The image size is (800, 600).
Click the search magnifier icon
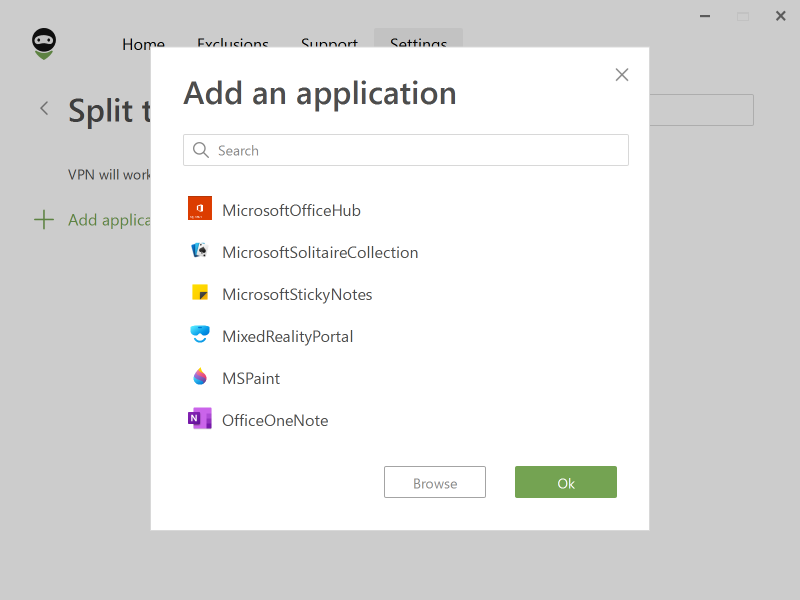pos(201,150)
